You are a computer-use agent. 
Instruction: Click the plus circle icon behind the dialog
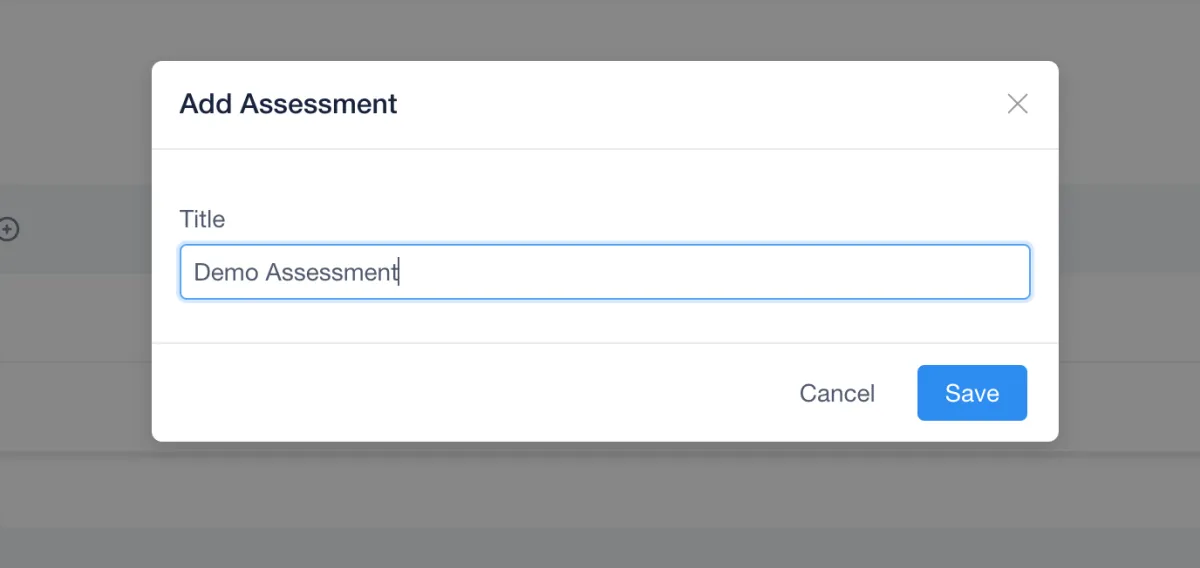[8, 230]
